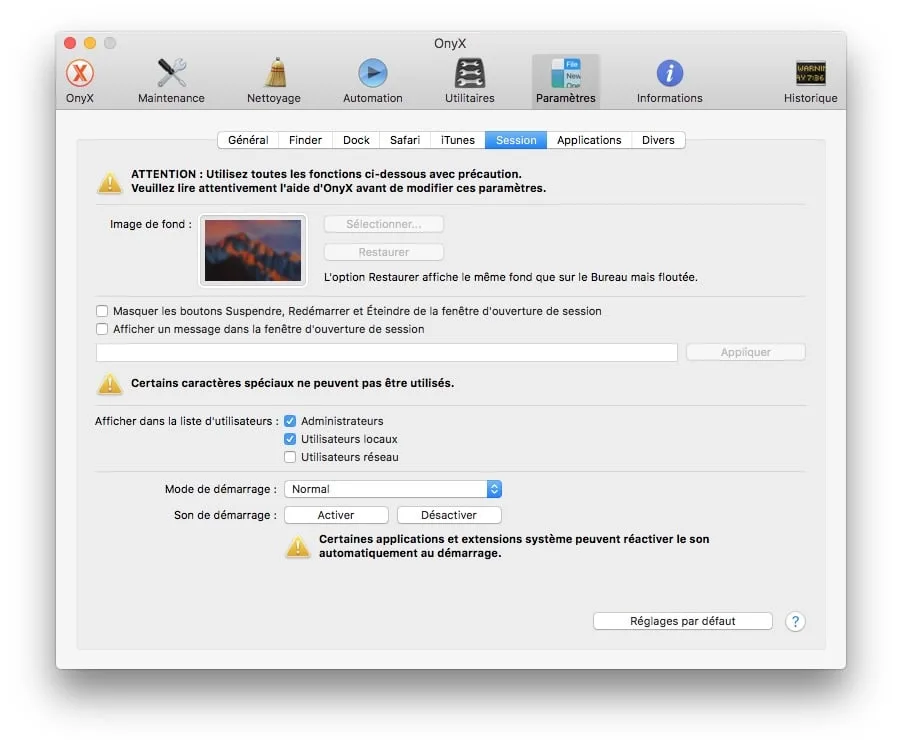Open the Maintenance tools section
This screenshot has width=902, height=749.
click(171, 81)
